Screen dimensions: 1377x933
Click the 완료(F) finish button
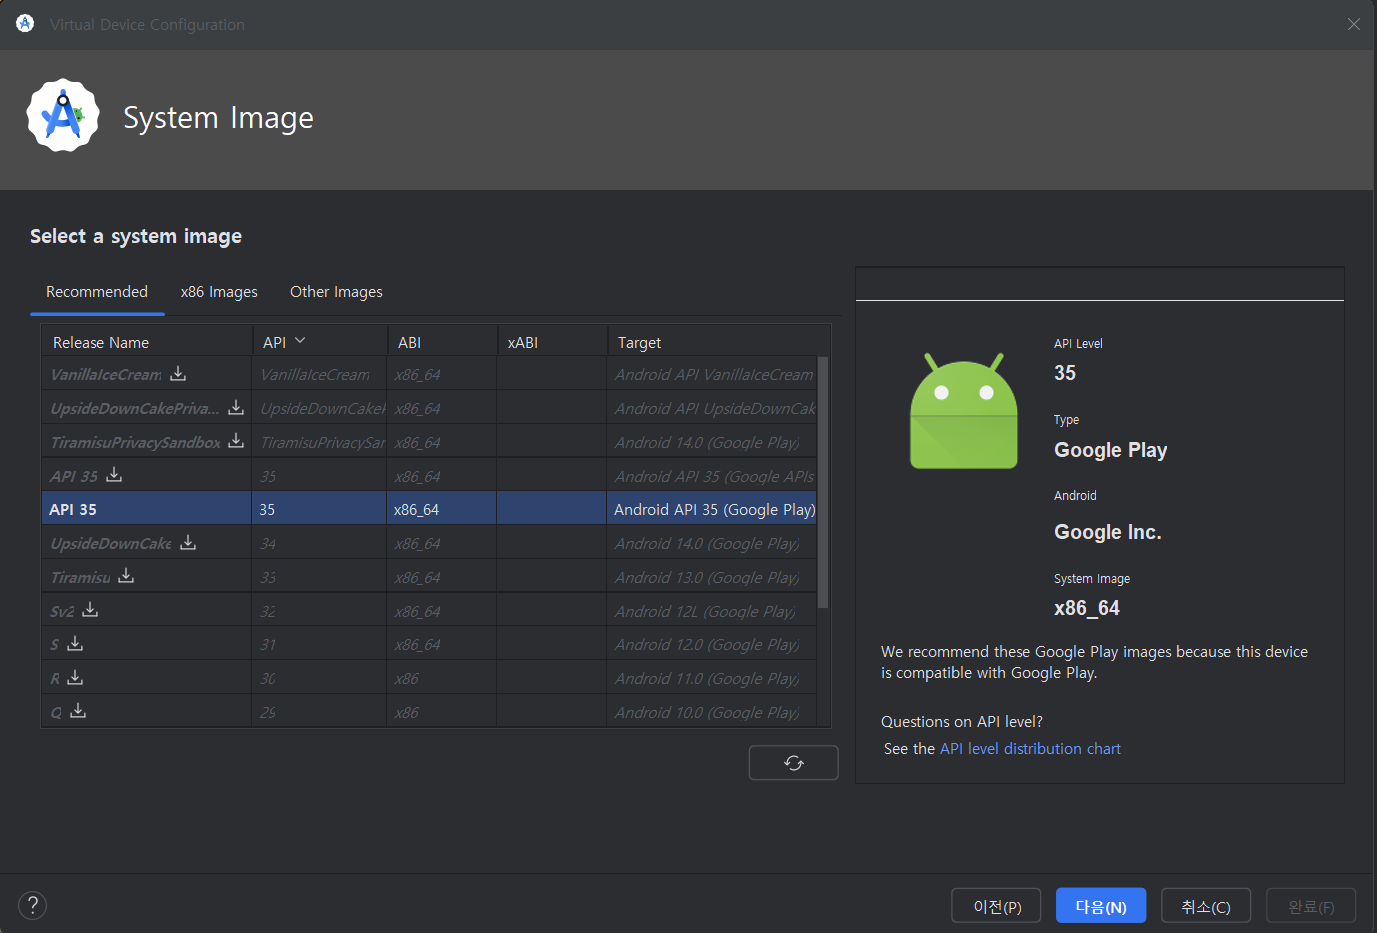(1311, 906)
